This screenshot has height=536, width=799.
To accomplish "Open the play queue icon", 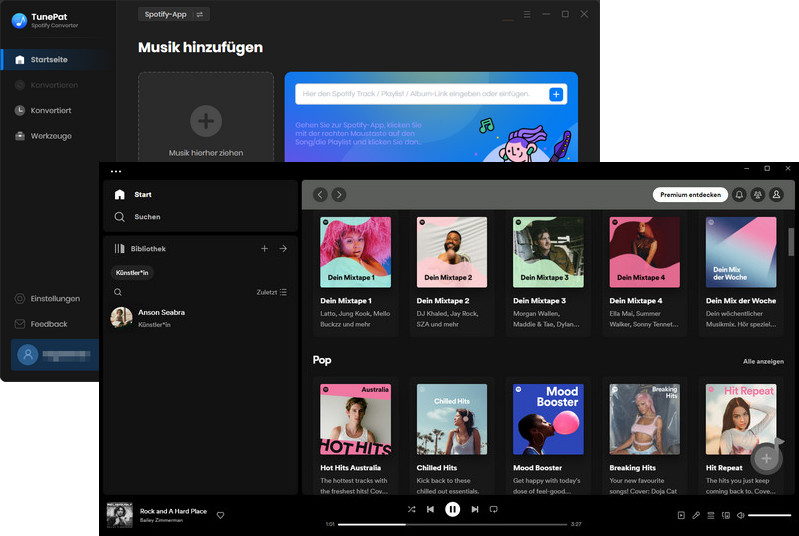I will (x=711, y=515).
